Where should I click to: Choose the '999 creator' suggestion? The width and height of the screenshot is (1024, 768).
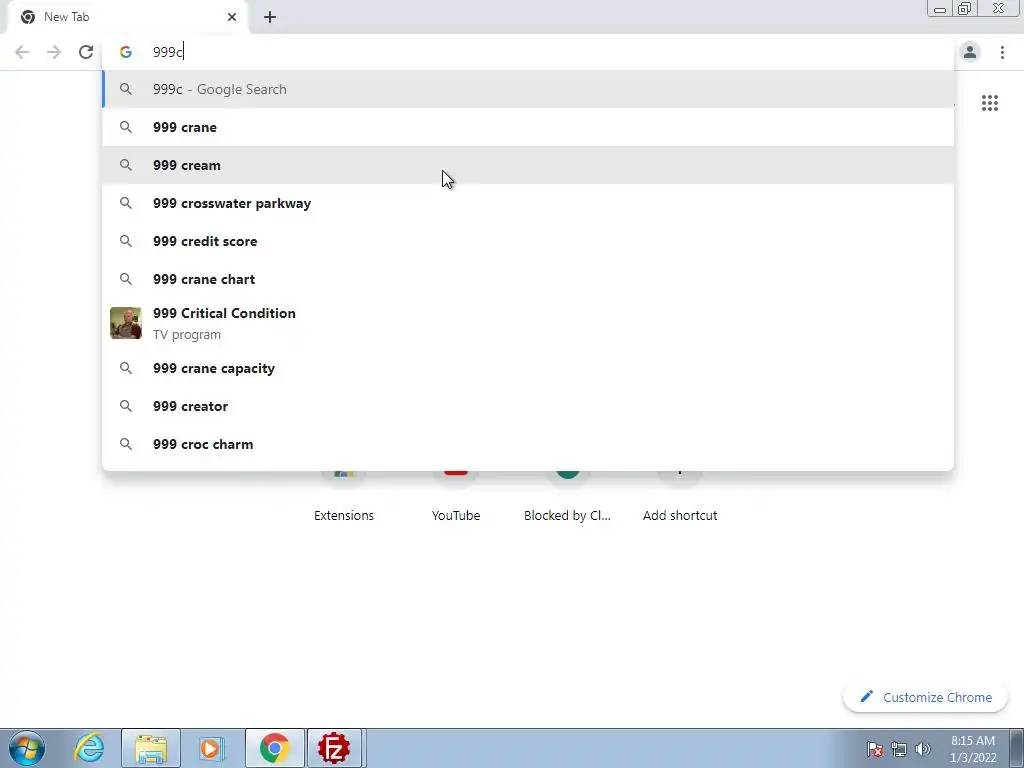pos(528,406)
